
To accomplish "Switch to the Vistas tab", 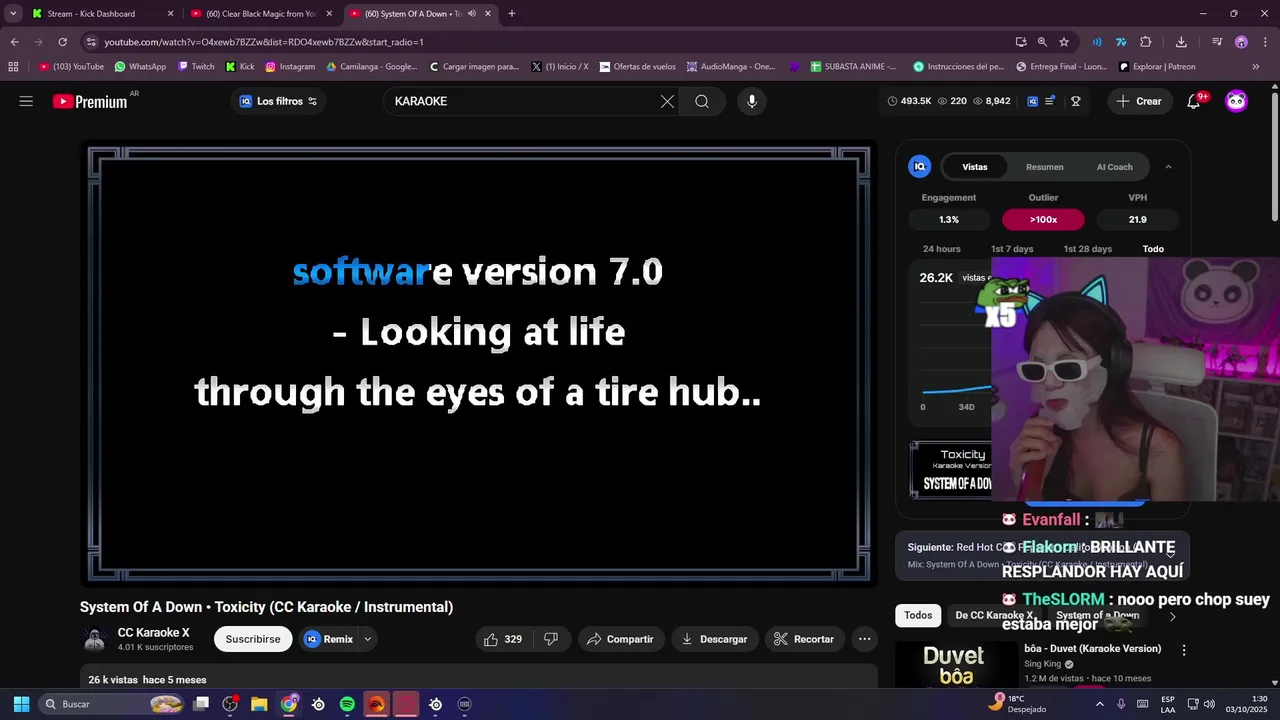I will click(x=975, y=167).
